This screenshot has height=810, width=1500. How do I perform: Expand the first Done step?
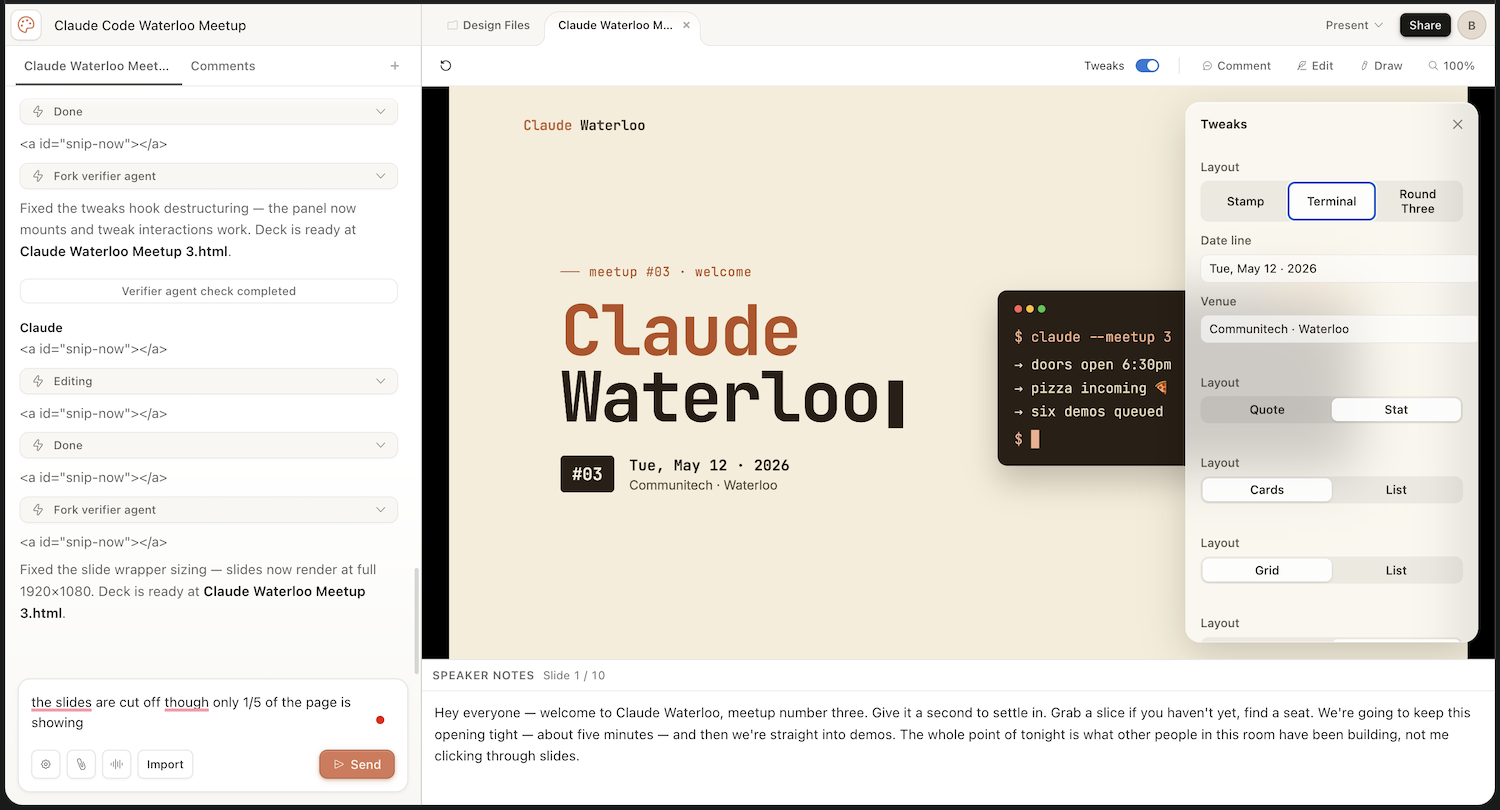(209, 112)
